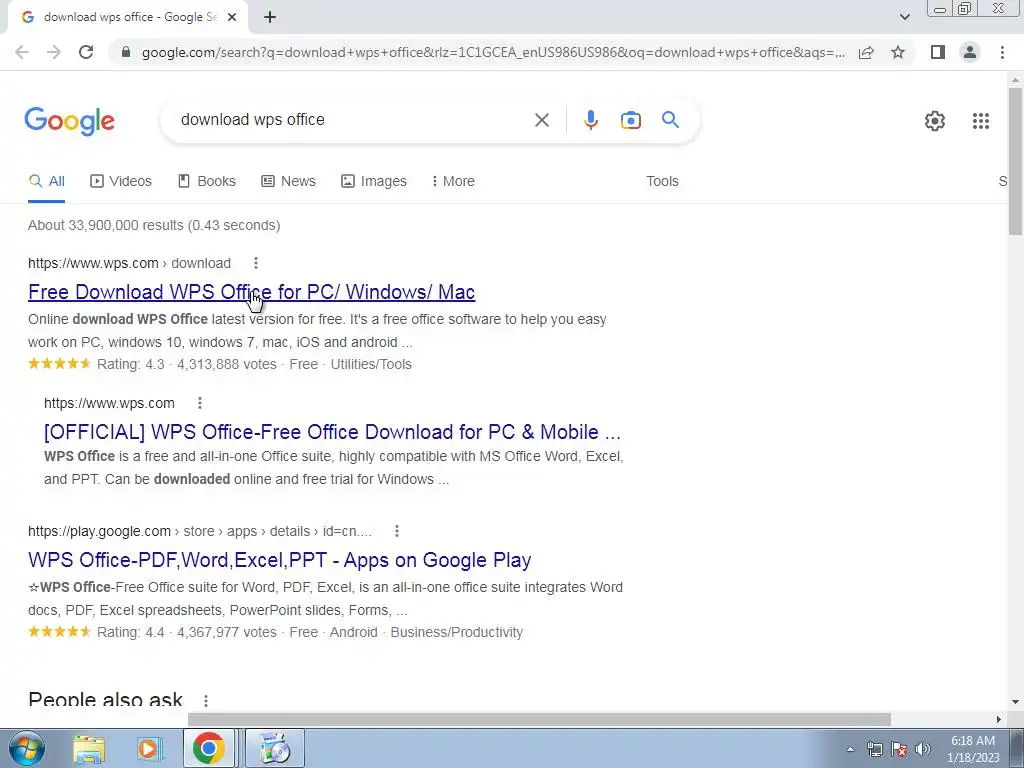Viewport: 1024px width, 768px height.
Task: Open 'Free Download WPS Office for PC' link
Action: point(251,292)
